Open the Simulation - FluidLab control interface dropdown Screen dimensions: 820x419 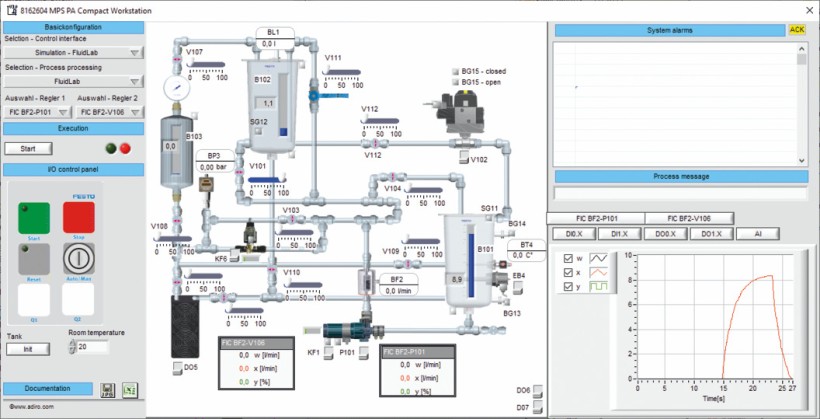[x=74, y=53]
